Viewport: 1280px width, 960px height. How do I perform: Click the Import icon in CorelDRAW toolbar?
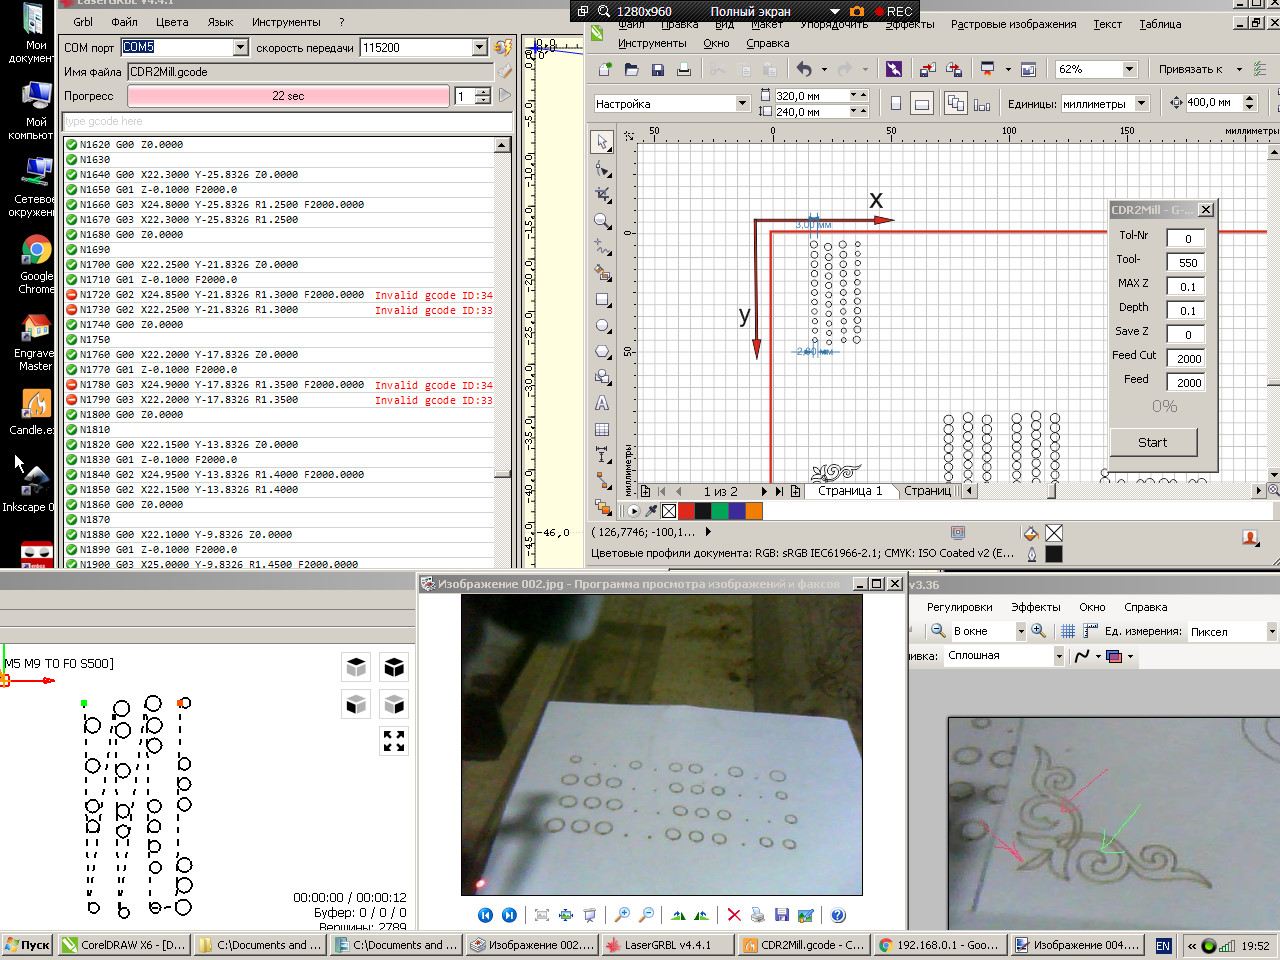(928, 69)
